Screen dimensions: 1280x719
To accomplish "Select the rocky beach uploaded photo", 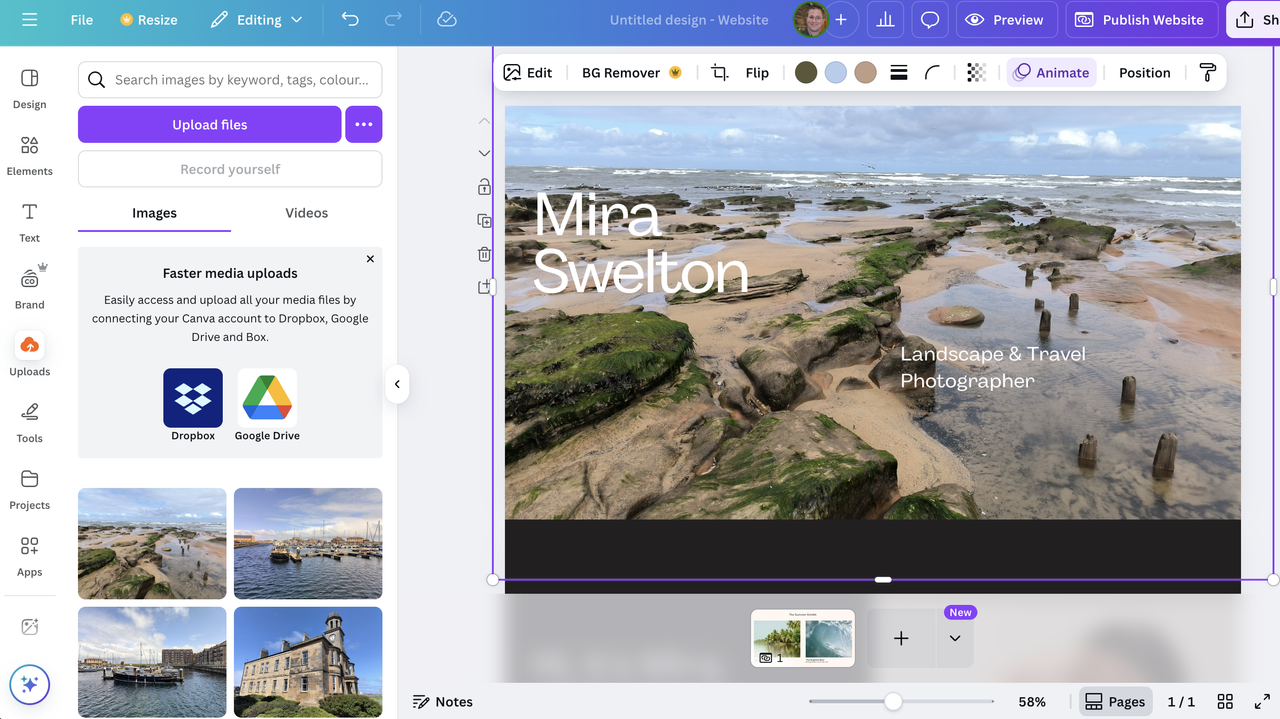I will [x=152, y=544].
